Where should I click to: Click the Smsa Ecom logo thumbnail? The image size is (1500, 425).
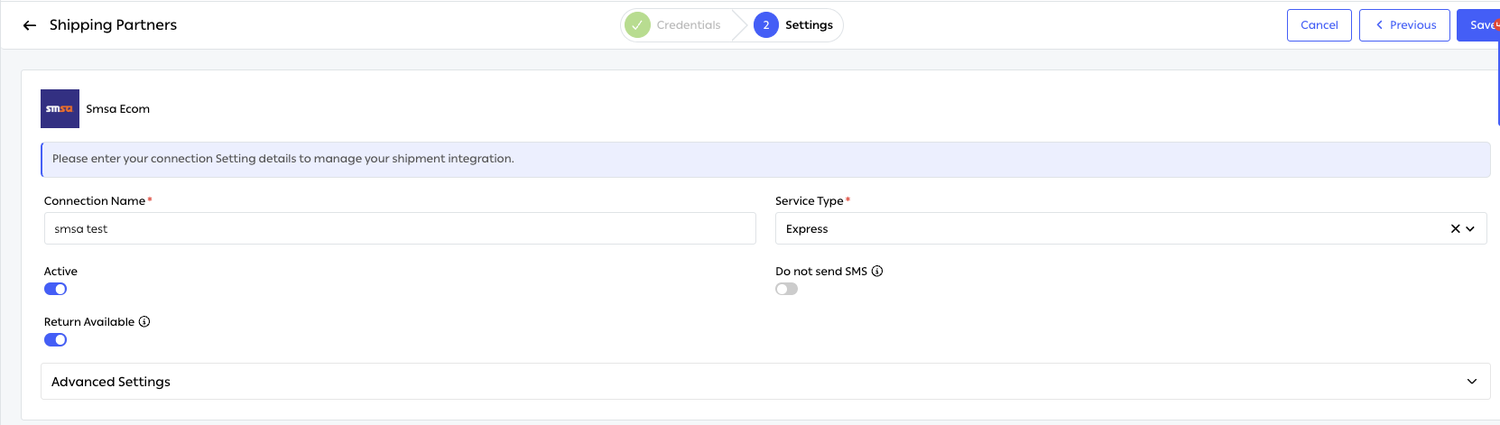pos(60,109)
